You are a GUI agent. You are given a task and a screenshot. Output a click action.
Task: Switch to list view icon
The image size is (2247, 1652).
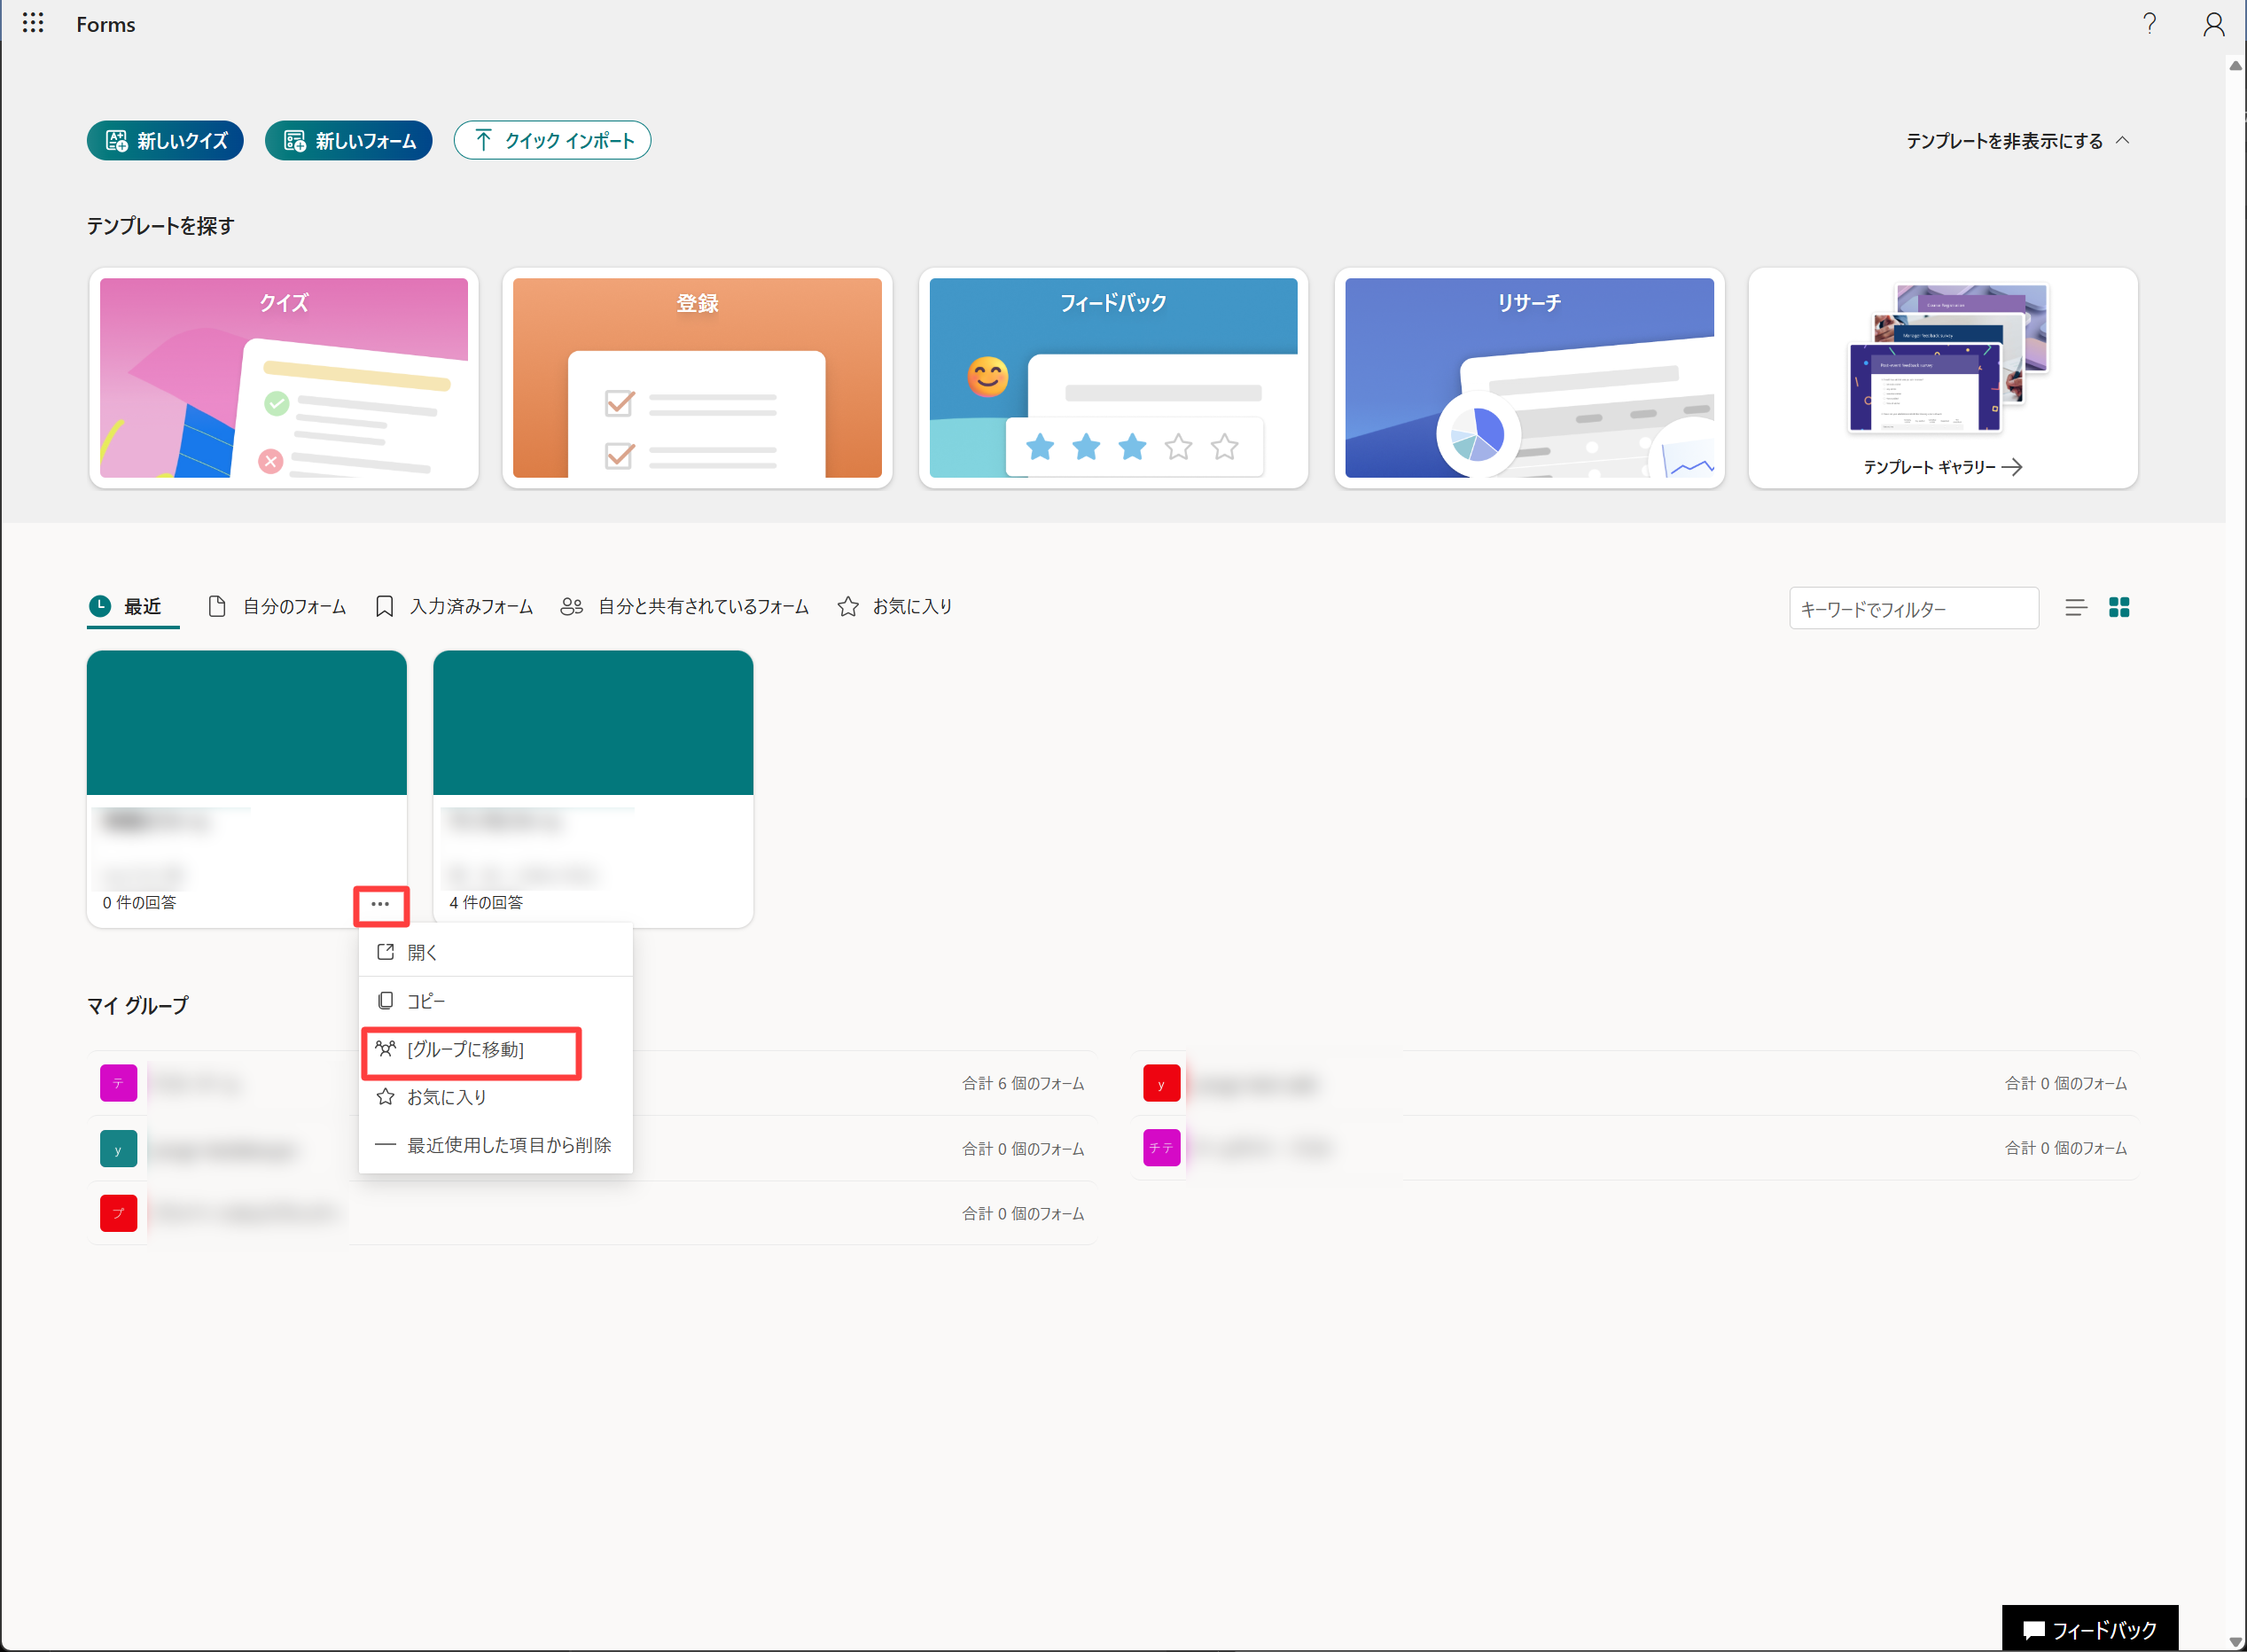click(x=2075, y=607)
